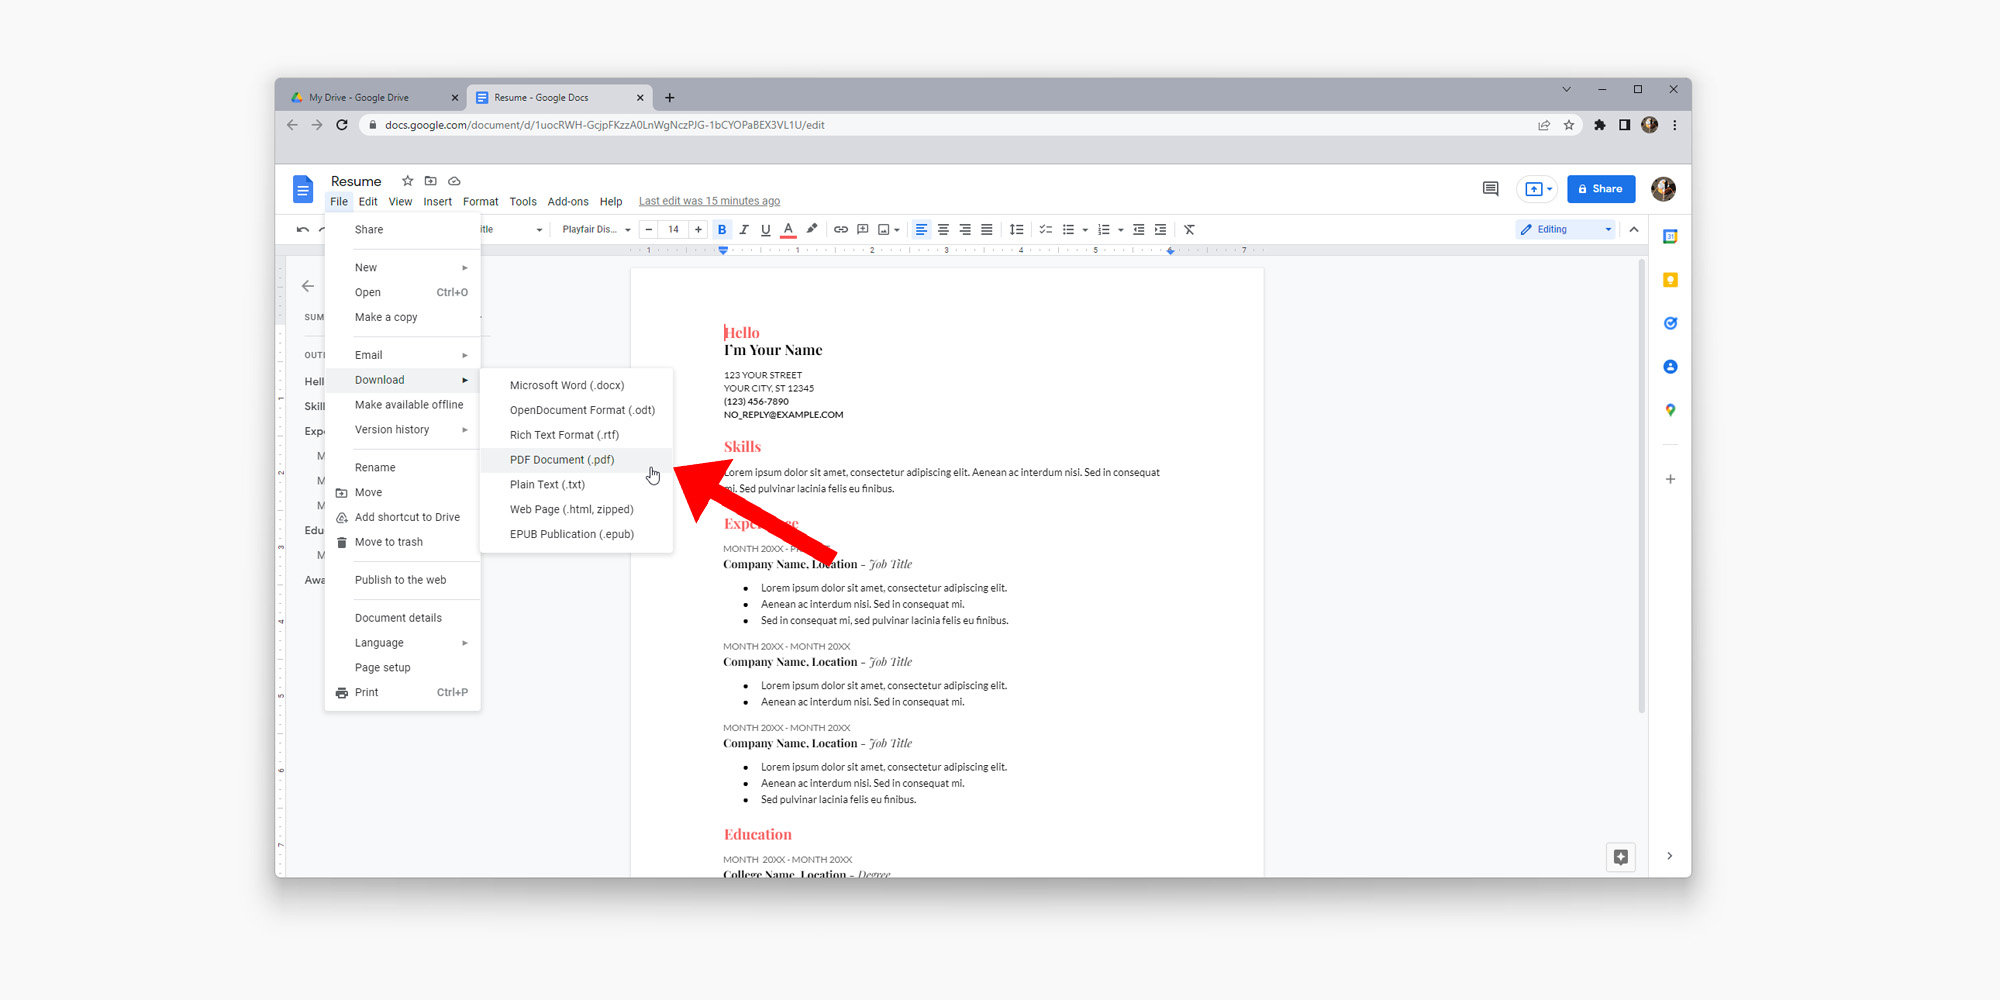Image resolution: width=2000 pixels, height=1000 pixels.
Task: Clear formatting with the toolbar icon
Action: pos(1189,229)
